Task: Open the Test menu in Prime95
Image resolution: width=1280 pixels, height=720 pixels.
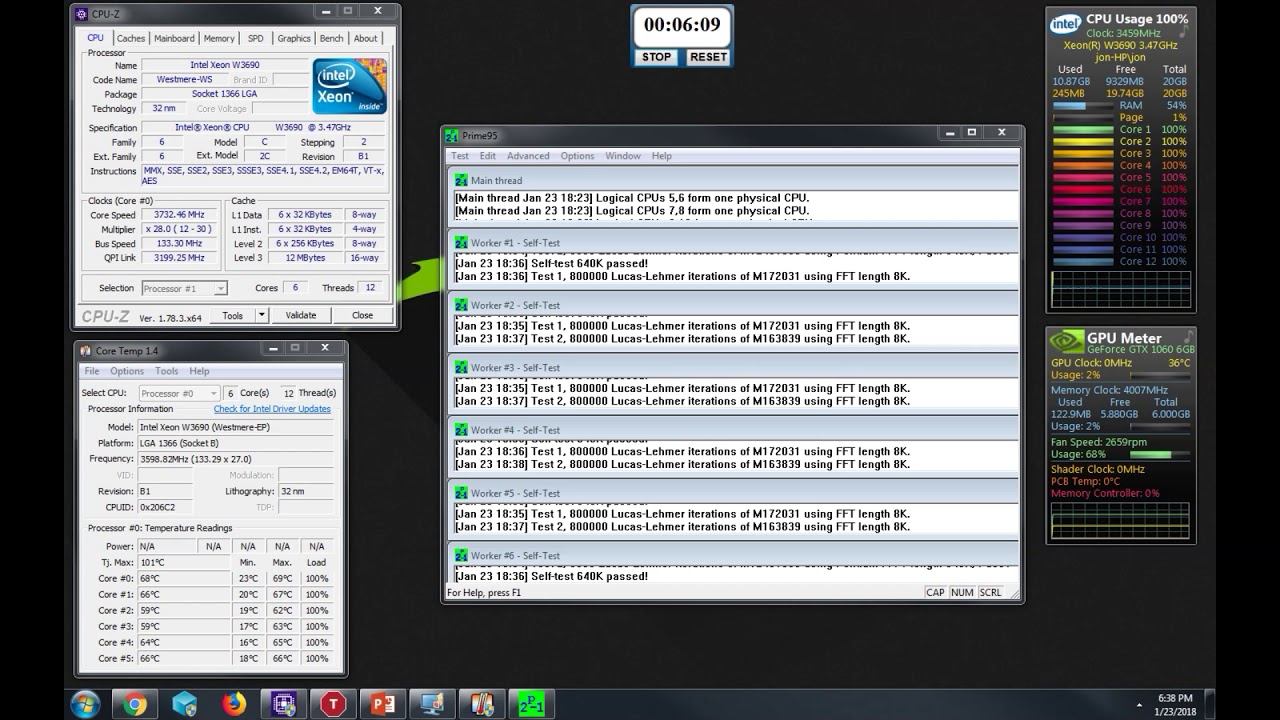Action: coord(460,156)
